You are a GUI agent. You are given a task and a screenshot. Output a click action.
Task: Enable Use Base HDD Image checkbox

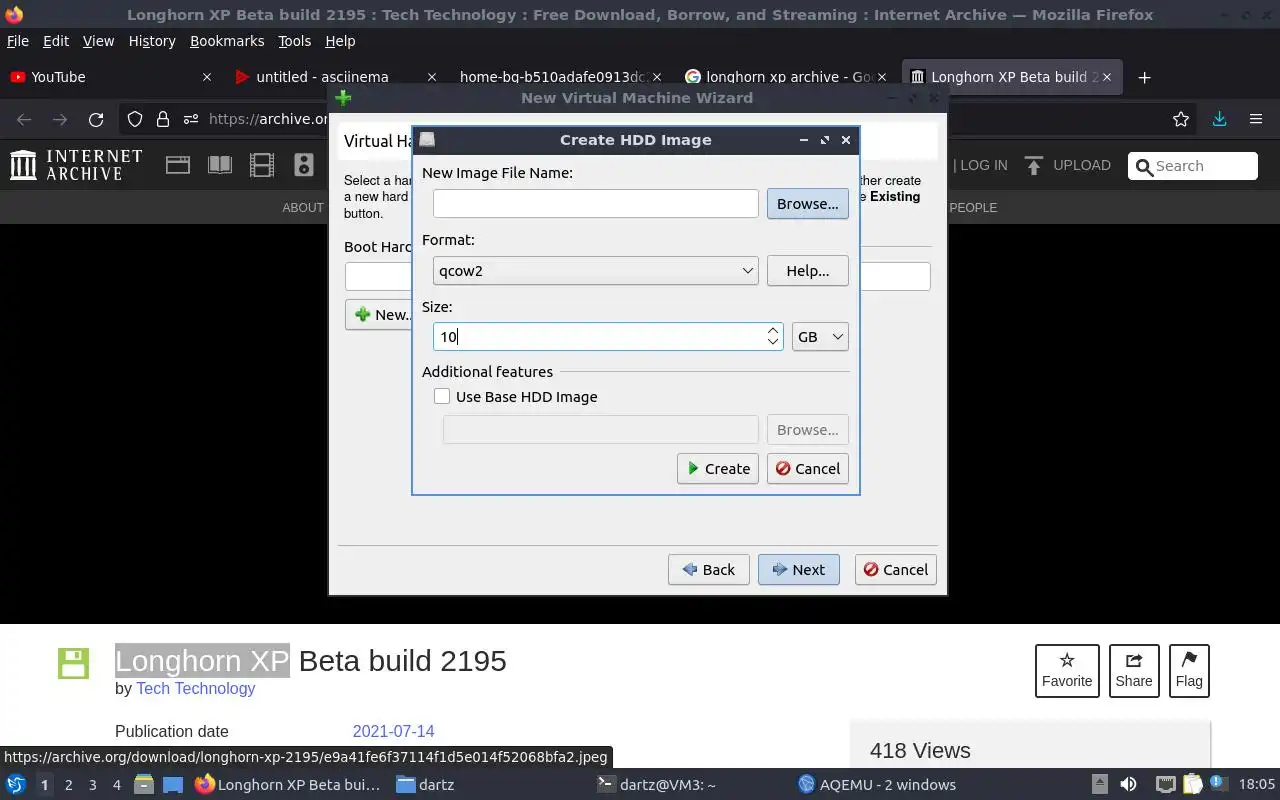[442, 397]
